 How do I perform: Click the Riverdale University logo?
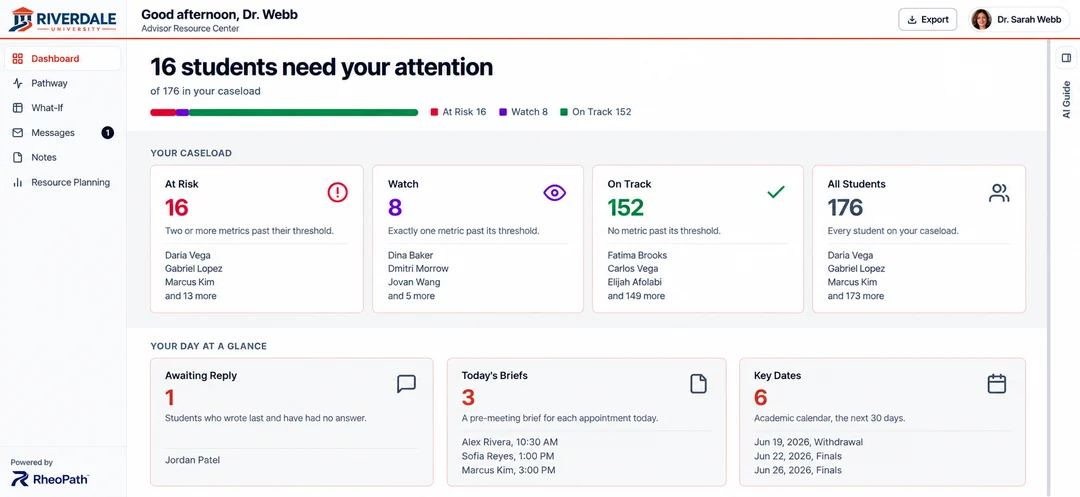click(63, 19)
